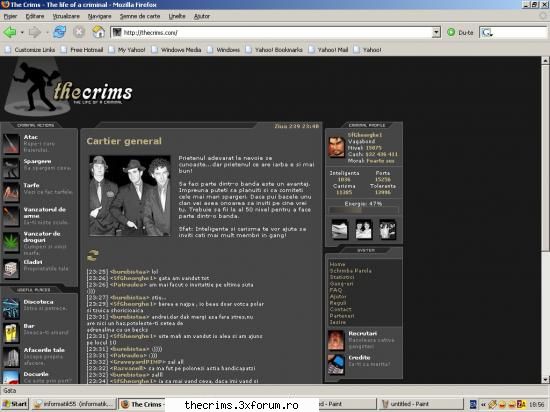Click the energy progress bar
This screenshot has height=412, width=550.
(363, 210)
